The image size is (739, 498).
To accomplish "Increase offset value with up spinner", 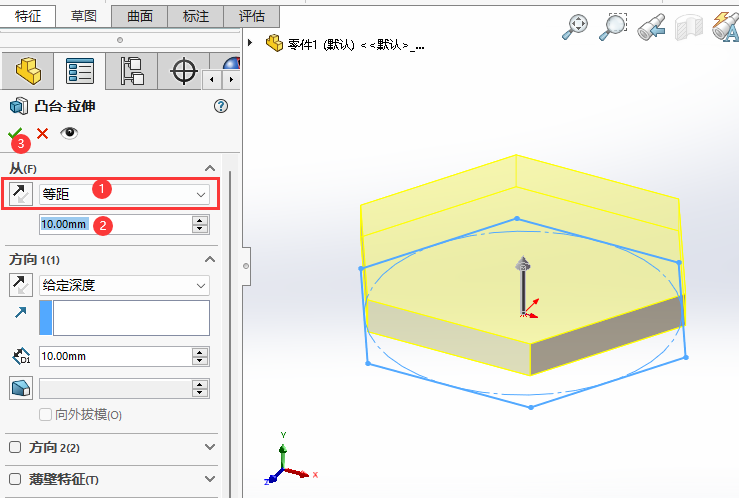I will coord(200,220).
